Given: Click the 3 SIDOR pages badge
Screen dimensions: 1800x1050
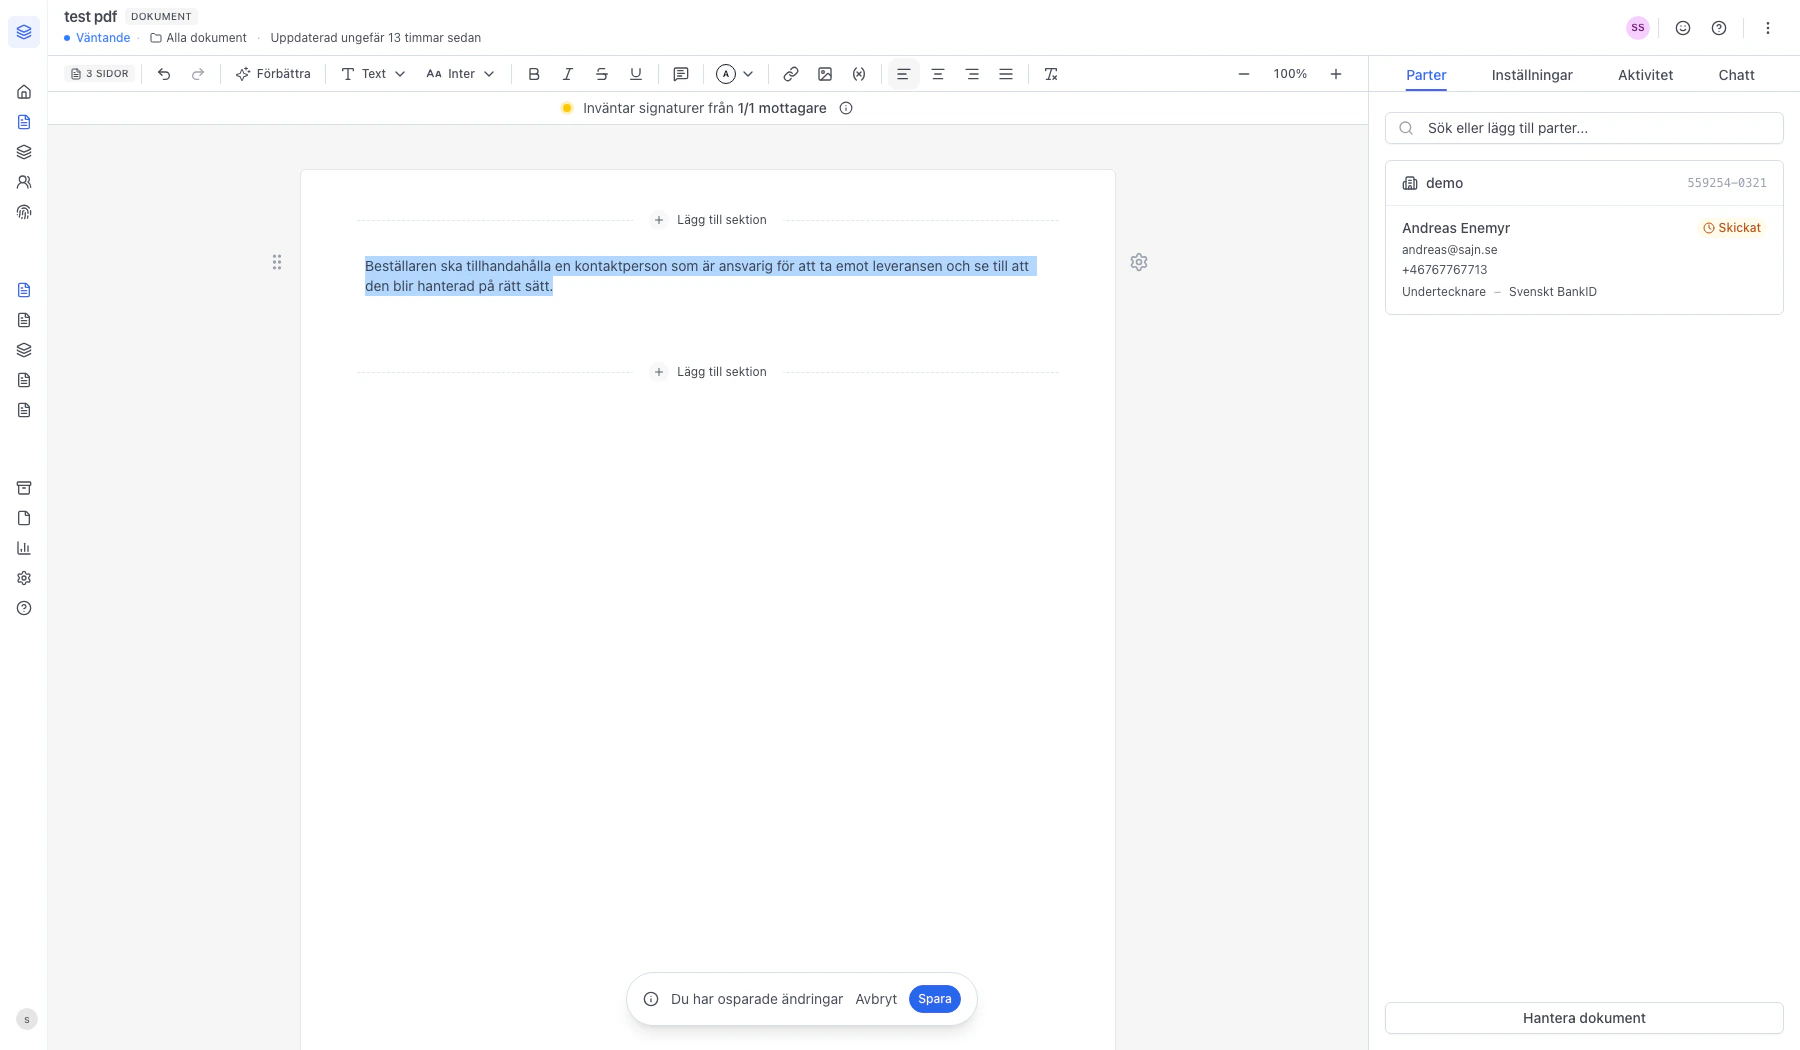Looking at the screenshot, I should click(100, 74).
